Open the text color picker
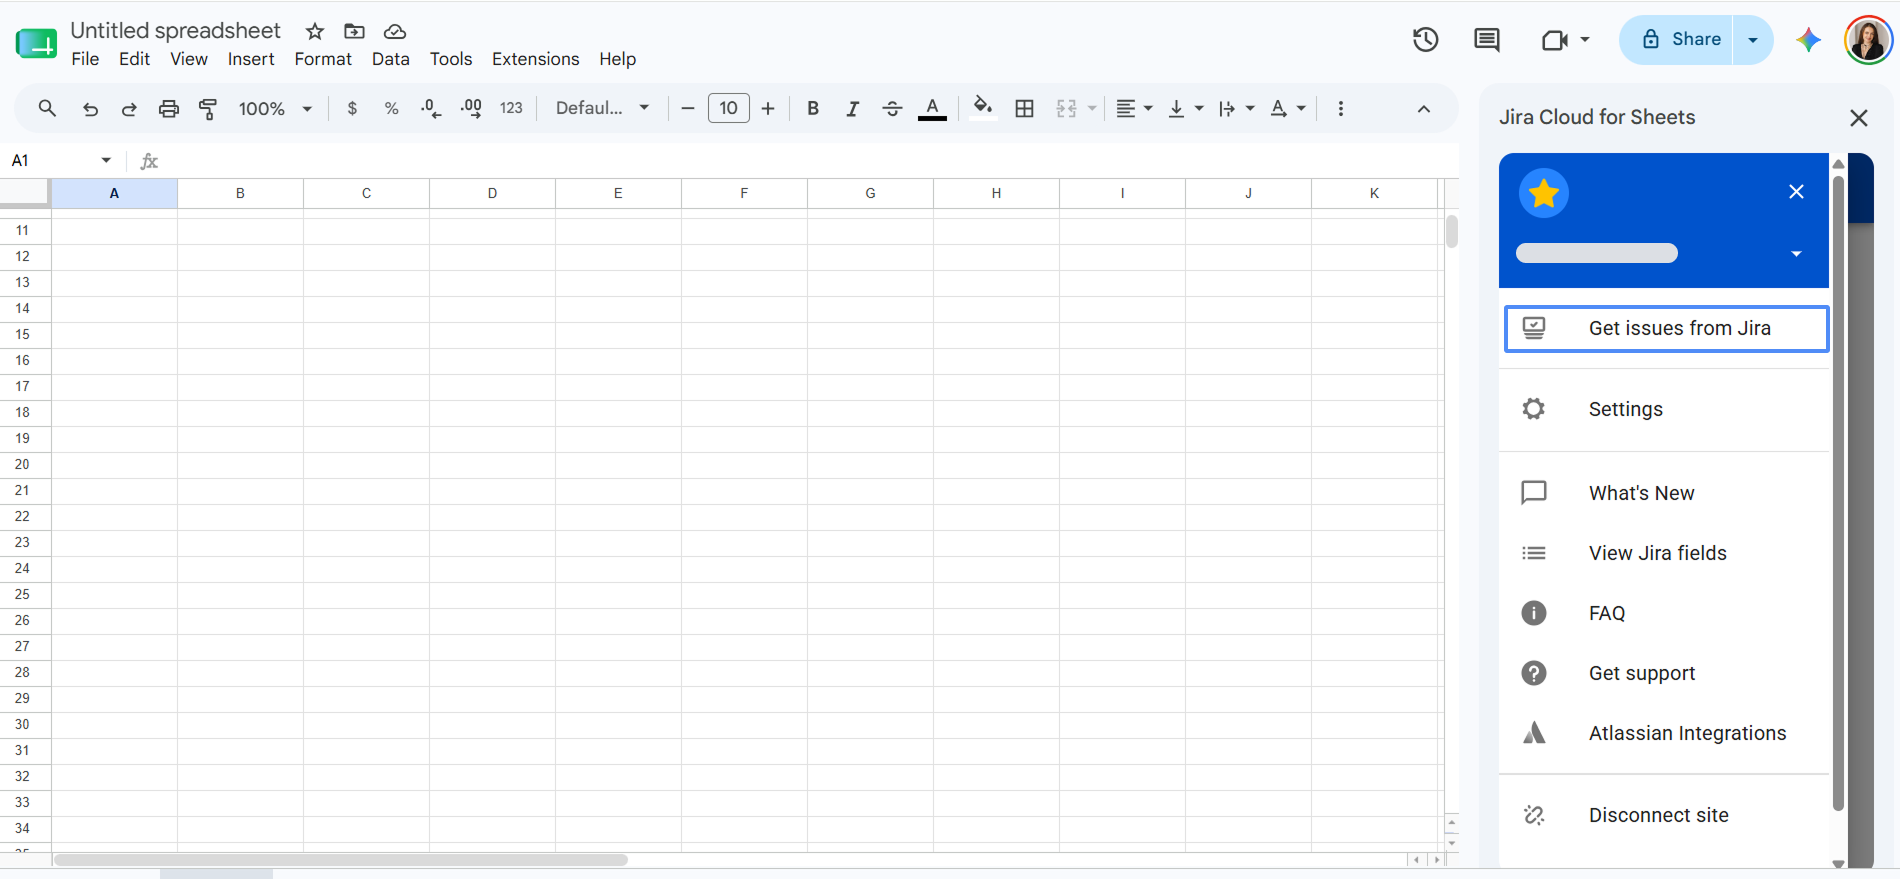 [932, 109]
